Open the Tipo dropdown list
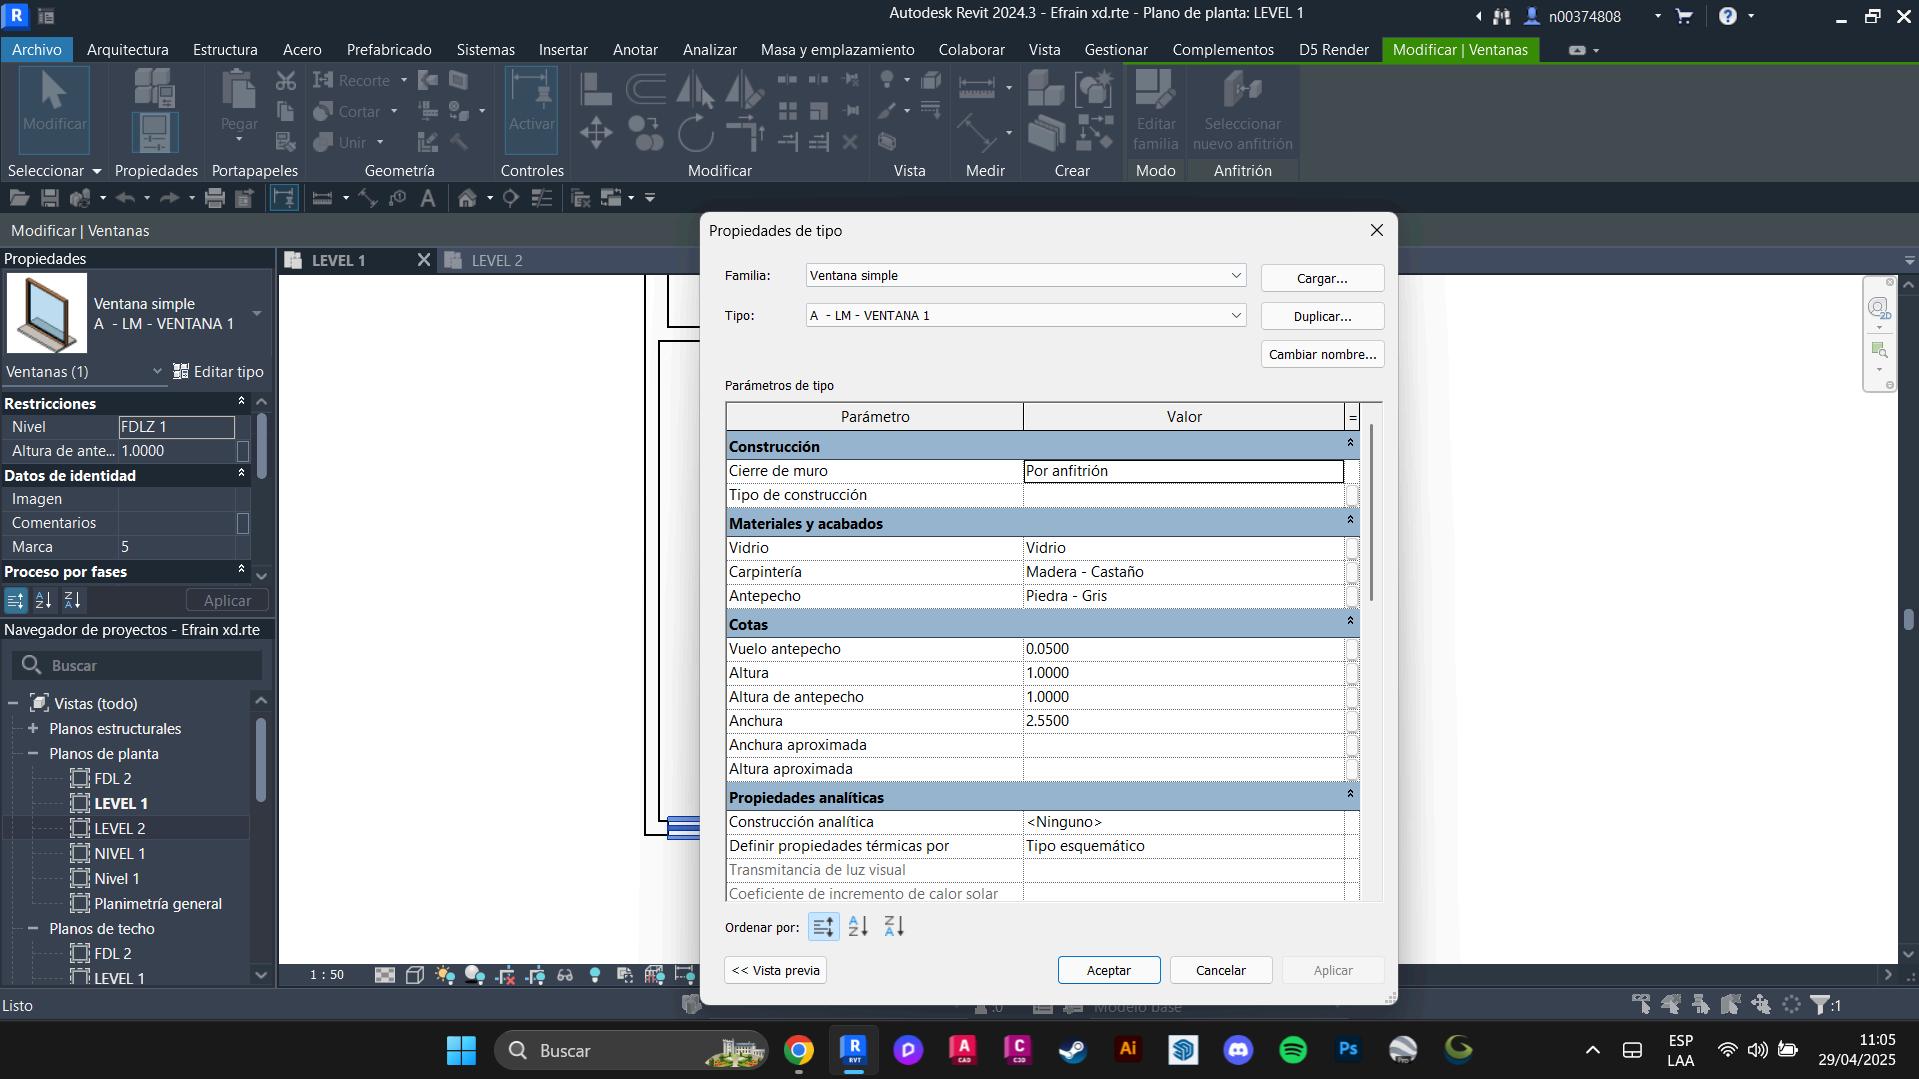Viewport: 1919px width, 1079px height. click(x=1235, y=316)
